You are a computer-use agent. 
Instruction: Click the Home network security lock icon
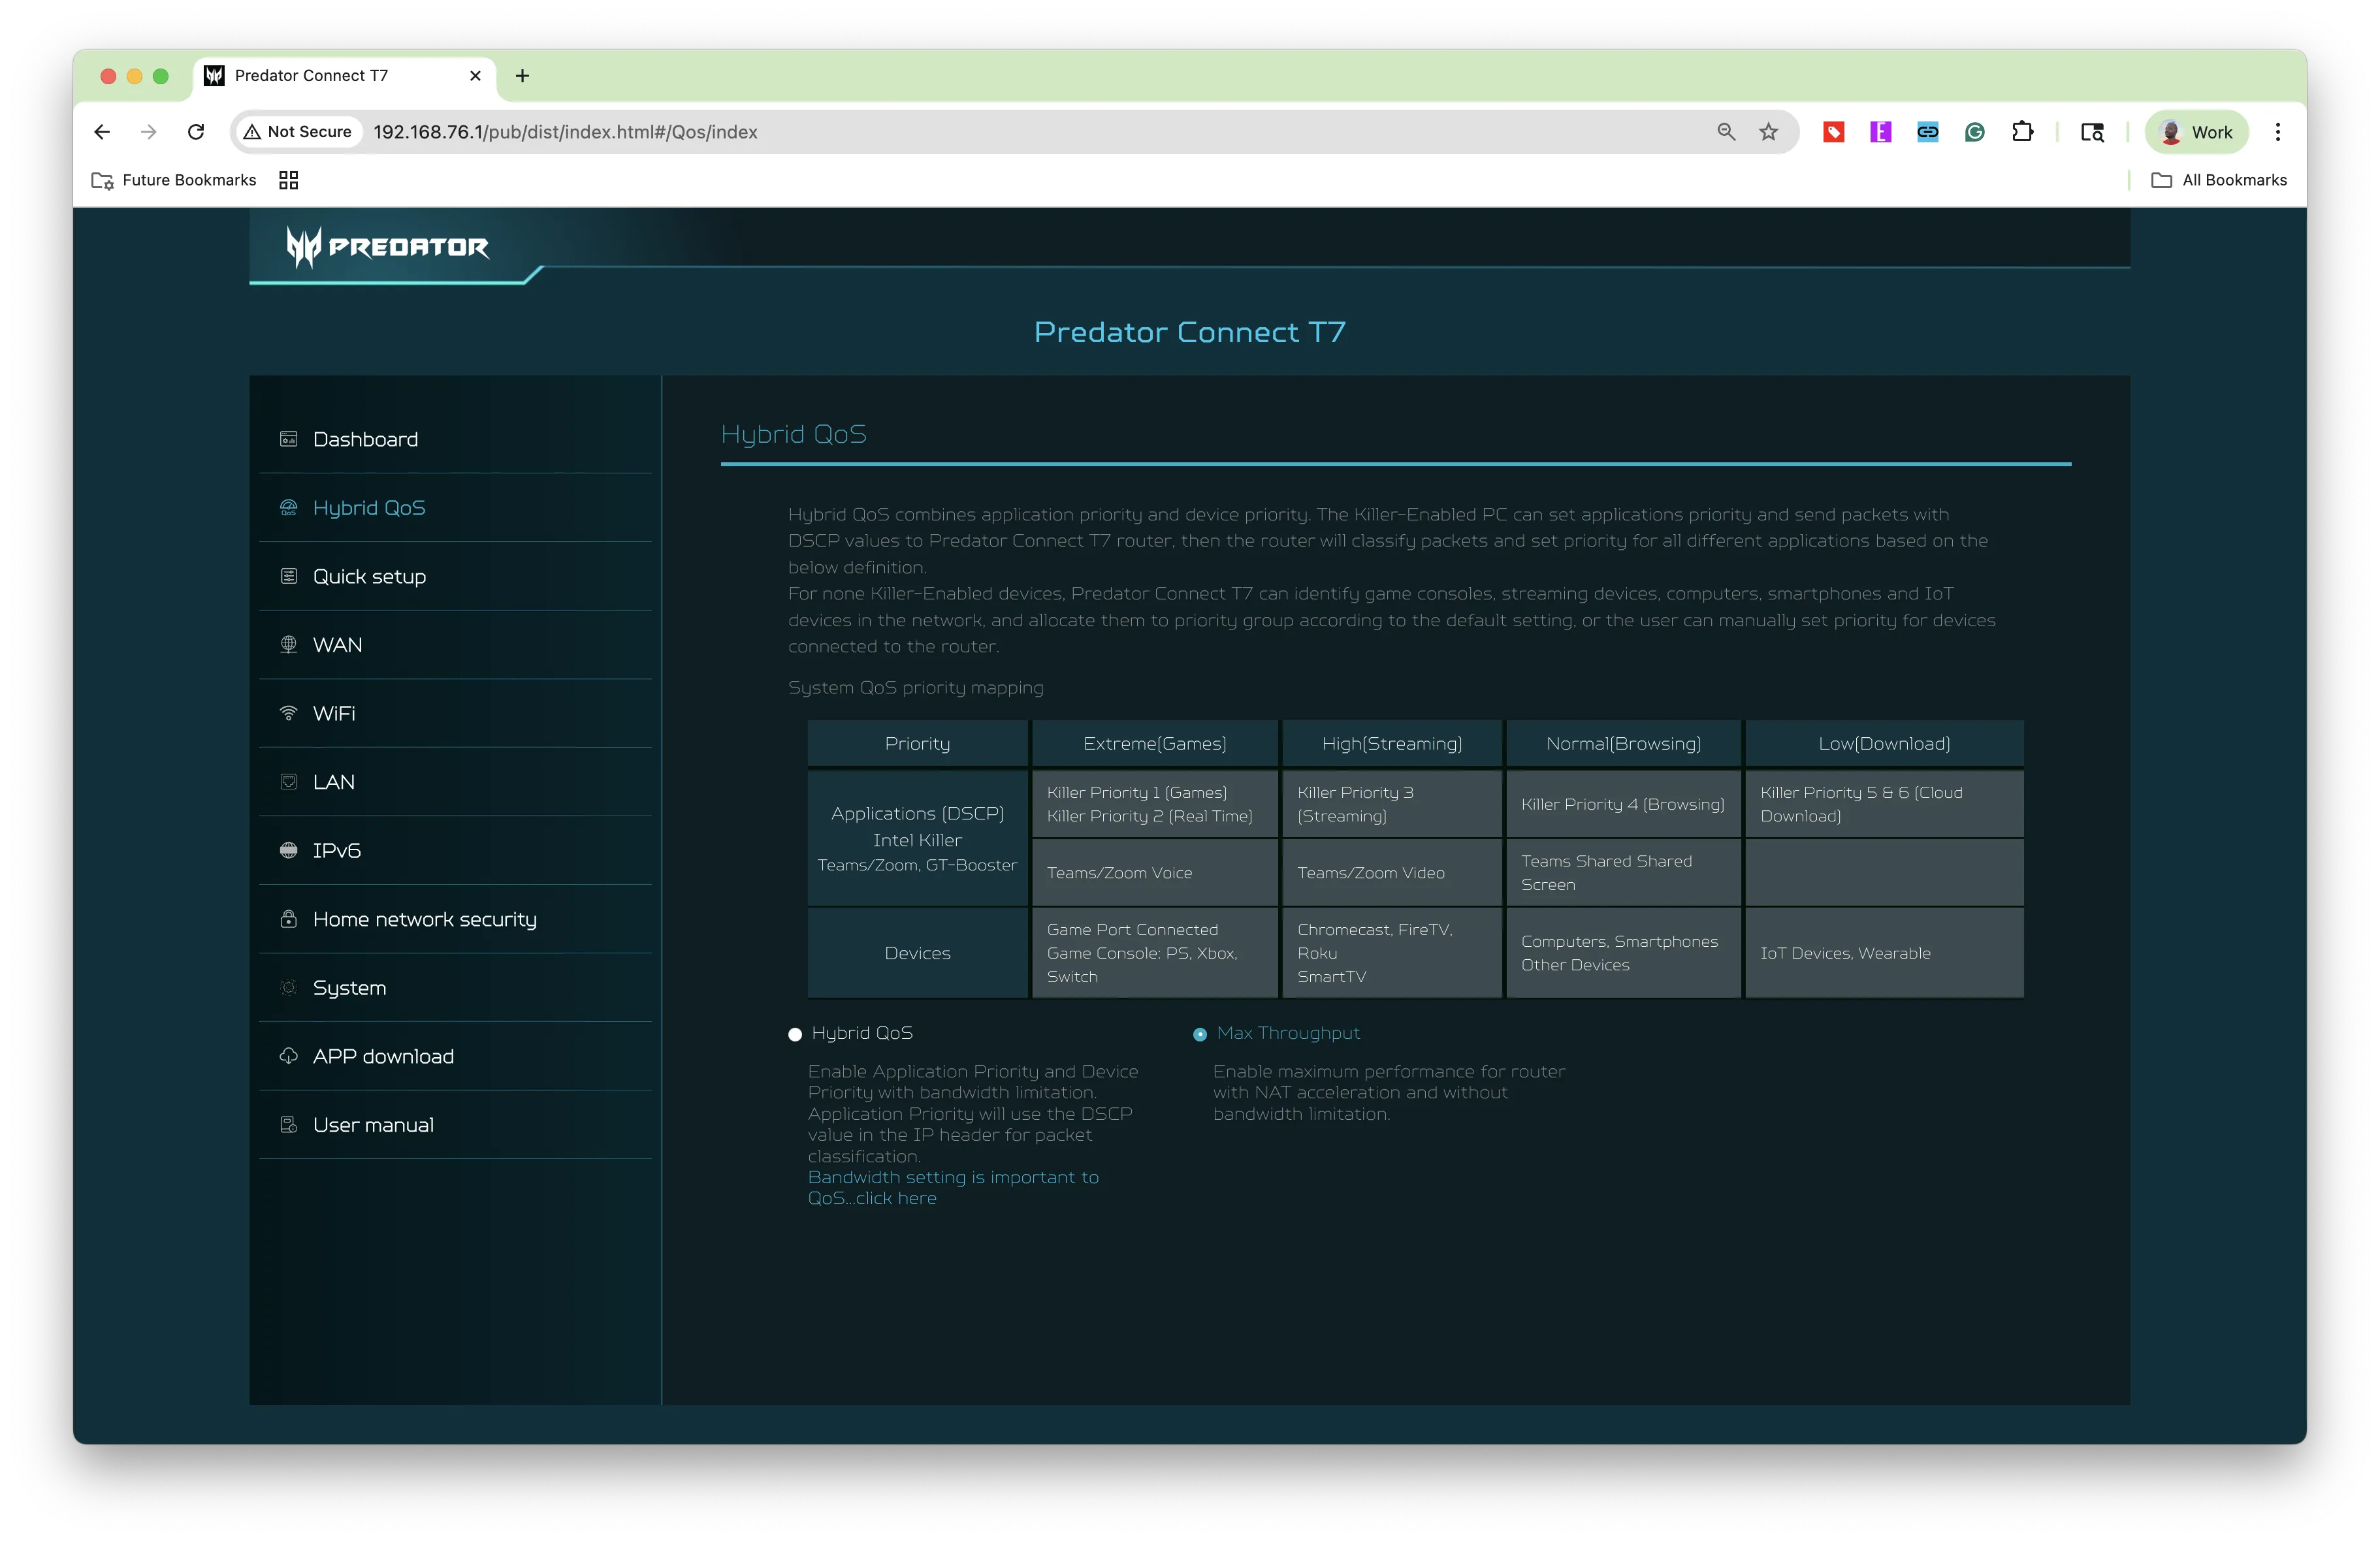click(289, 918)
